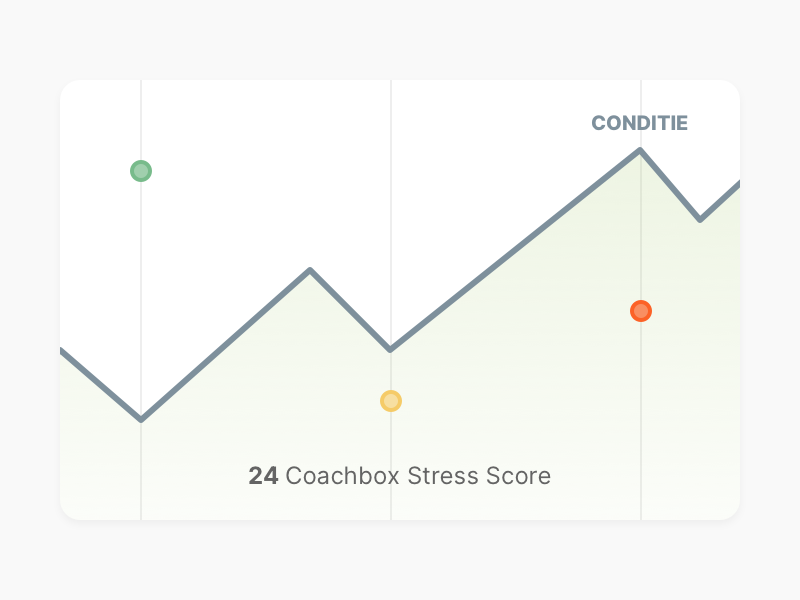Click the letter C of CONDITIE
The width and height of the screenshot is (800, 600).
598,123
